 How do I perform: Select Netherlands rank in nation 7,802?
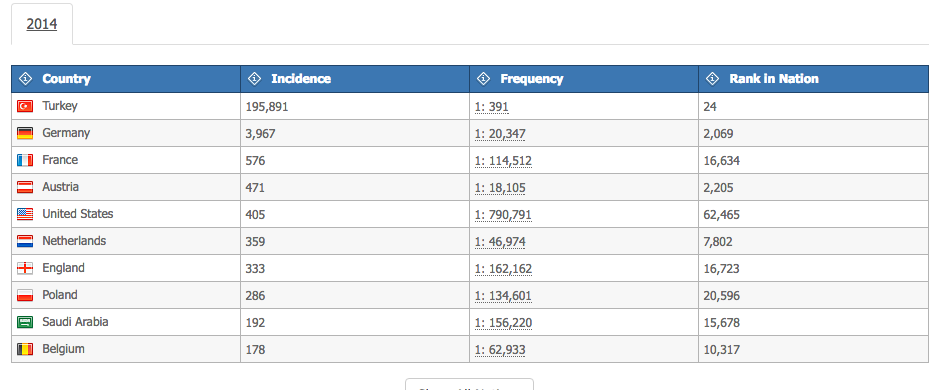pyautogui.click(x=718, y=241)
